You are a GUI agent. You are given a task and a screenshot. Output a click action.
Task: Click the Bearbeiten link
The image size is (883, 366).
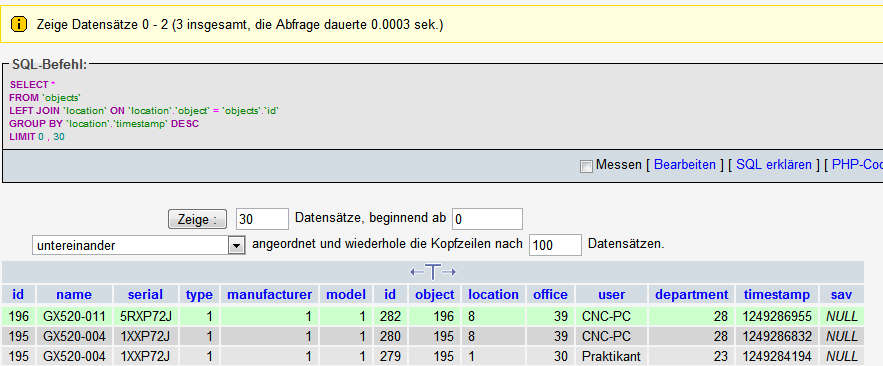tap(684, 164)
